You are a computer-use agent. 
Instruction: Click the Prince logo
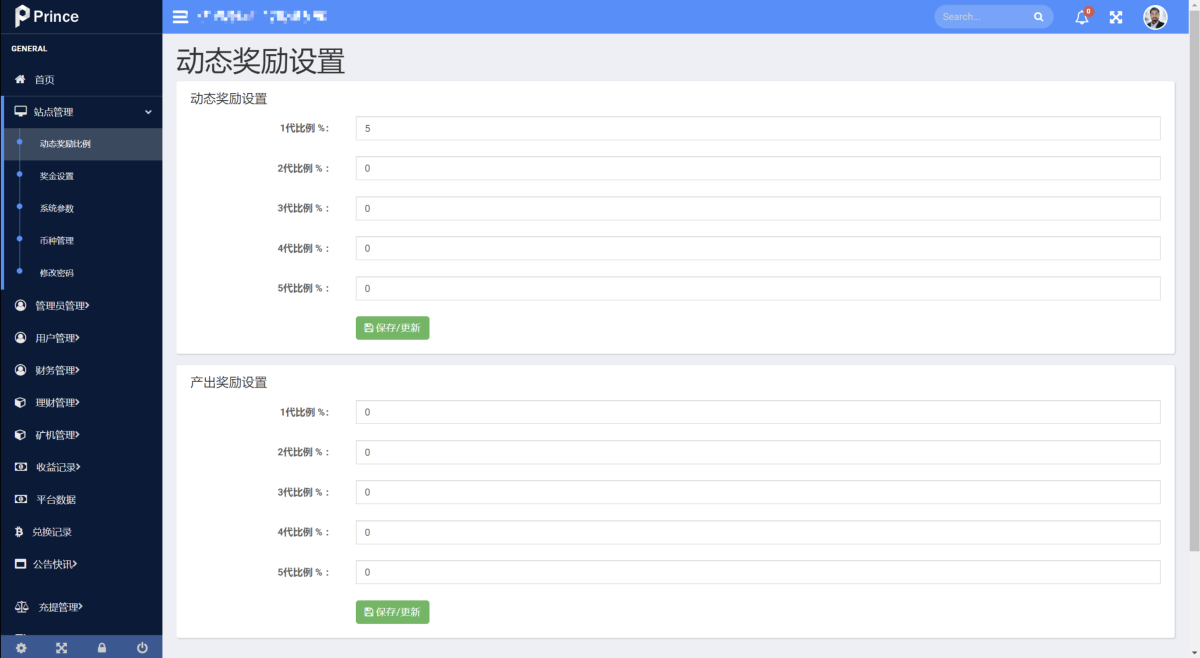point(46,16)
